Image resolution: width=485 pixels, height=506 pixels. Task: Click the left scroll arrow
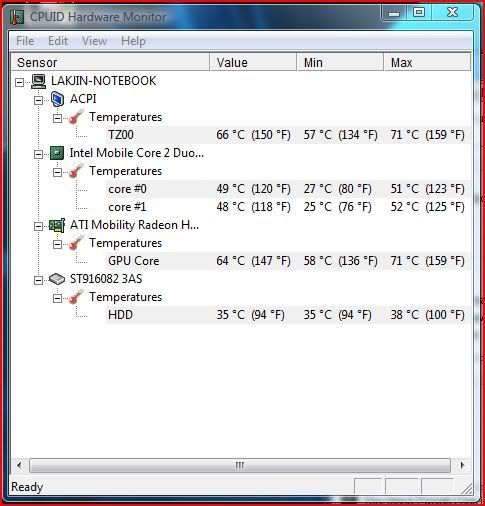pos(19,465)
